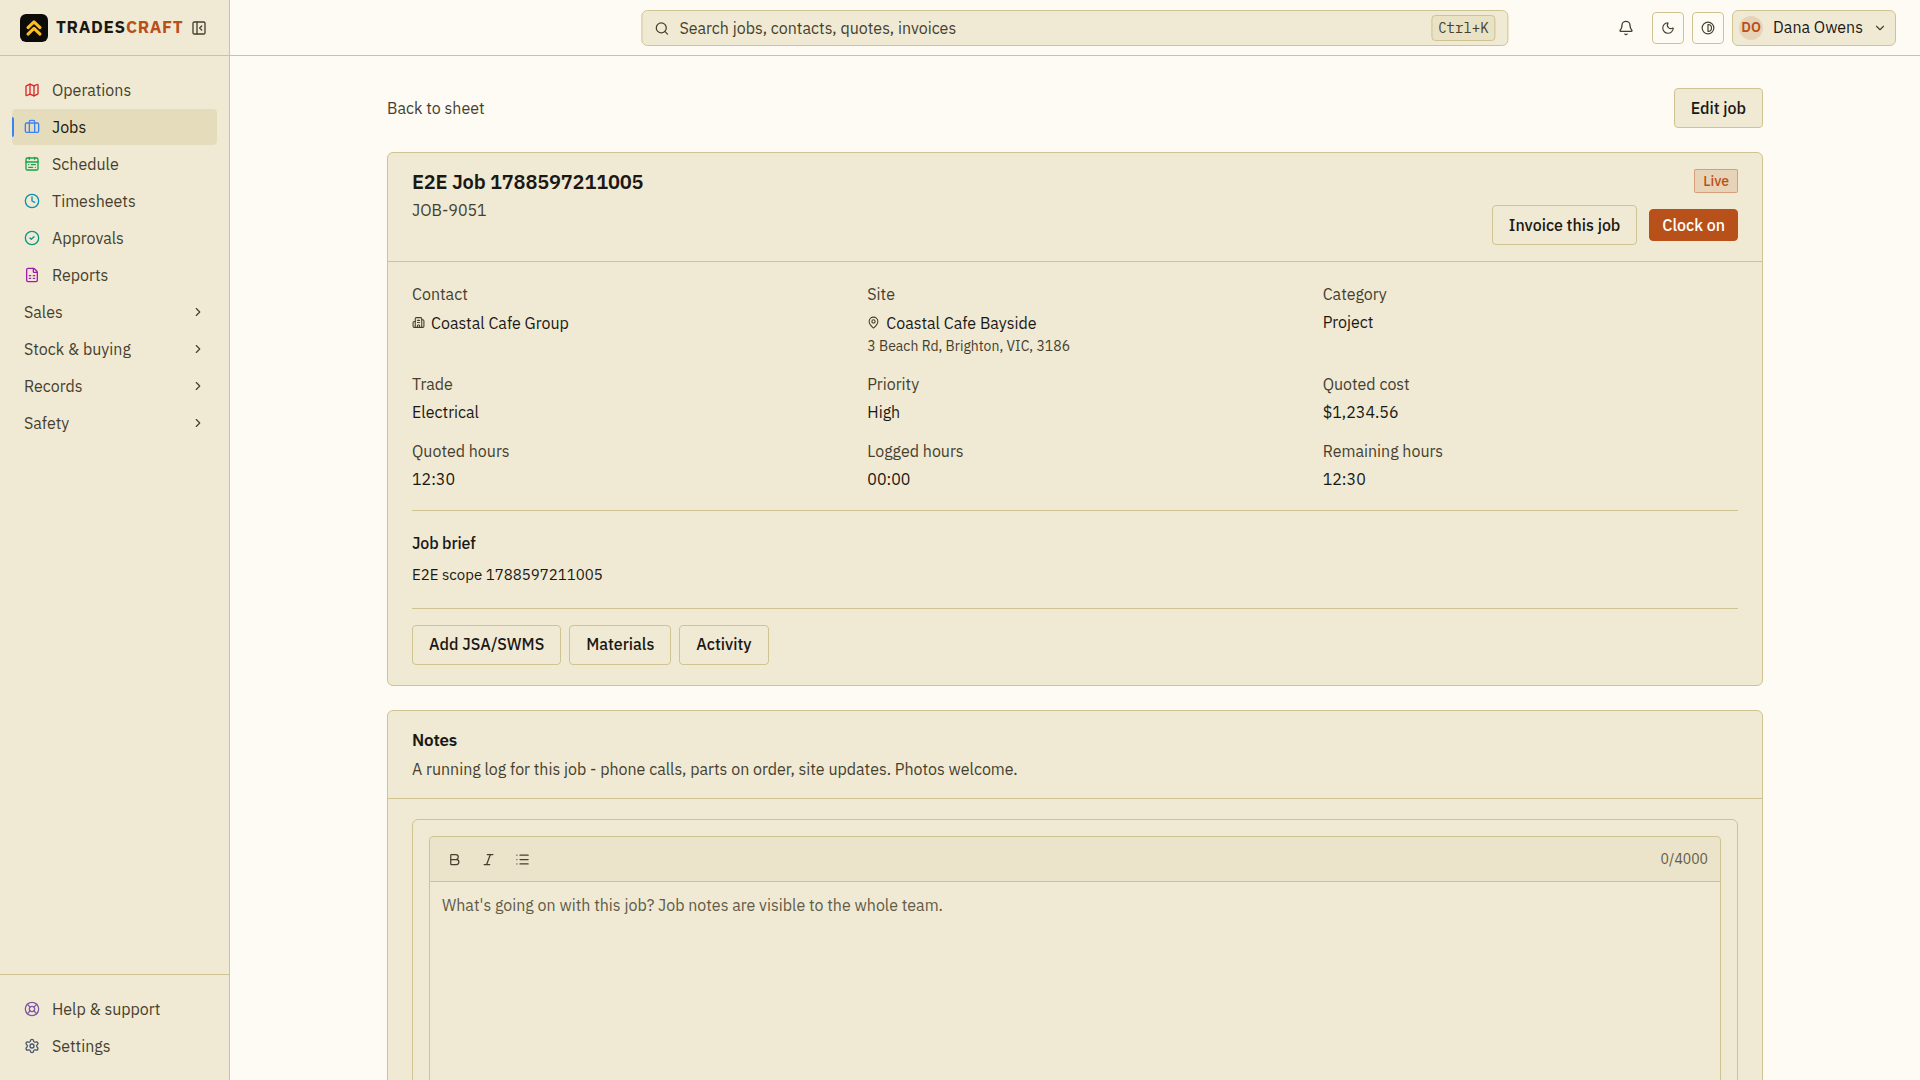Click the 0/4000 character counter
Viewport: 1920px width, 1080px height.
point(1684,859)
